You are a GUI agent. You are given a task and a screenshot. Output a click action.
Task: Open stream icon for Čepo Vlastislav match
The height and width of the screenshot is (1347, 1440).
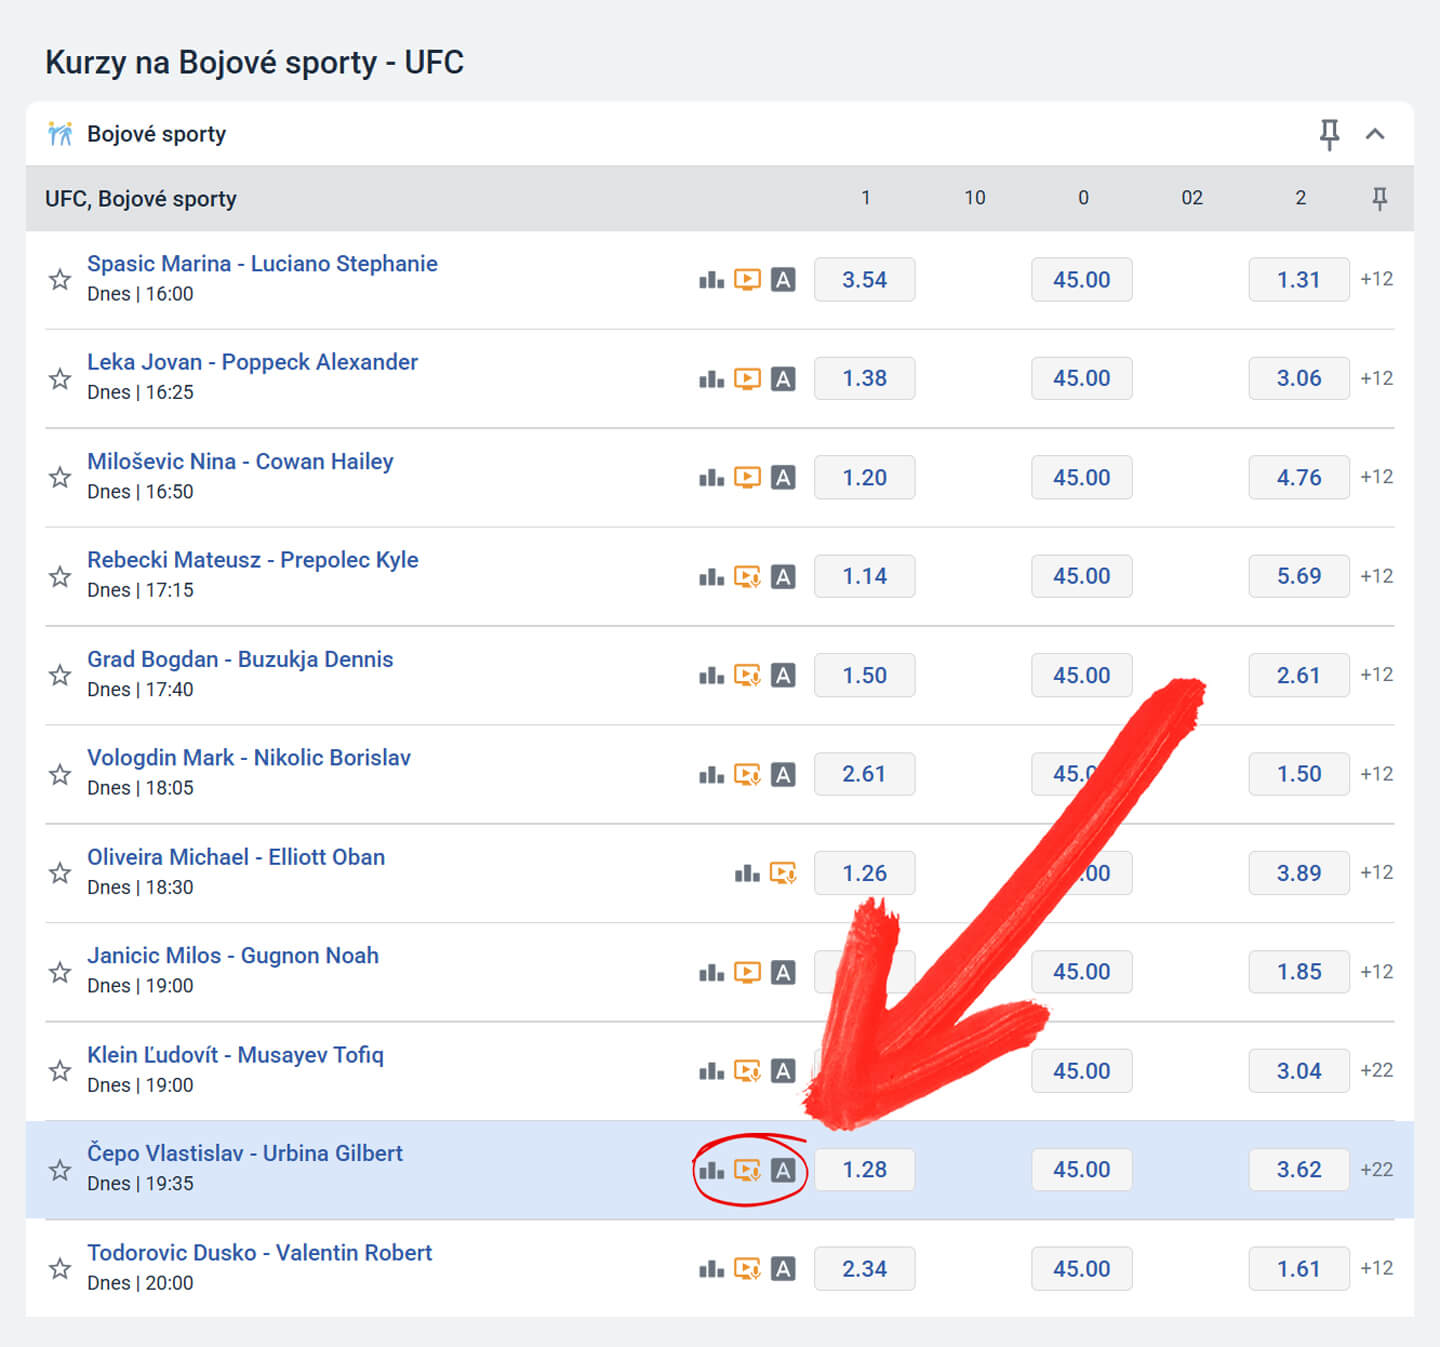[x=747, y=1170]
